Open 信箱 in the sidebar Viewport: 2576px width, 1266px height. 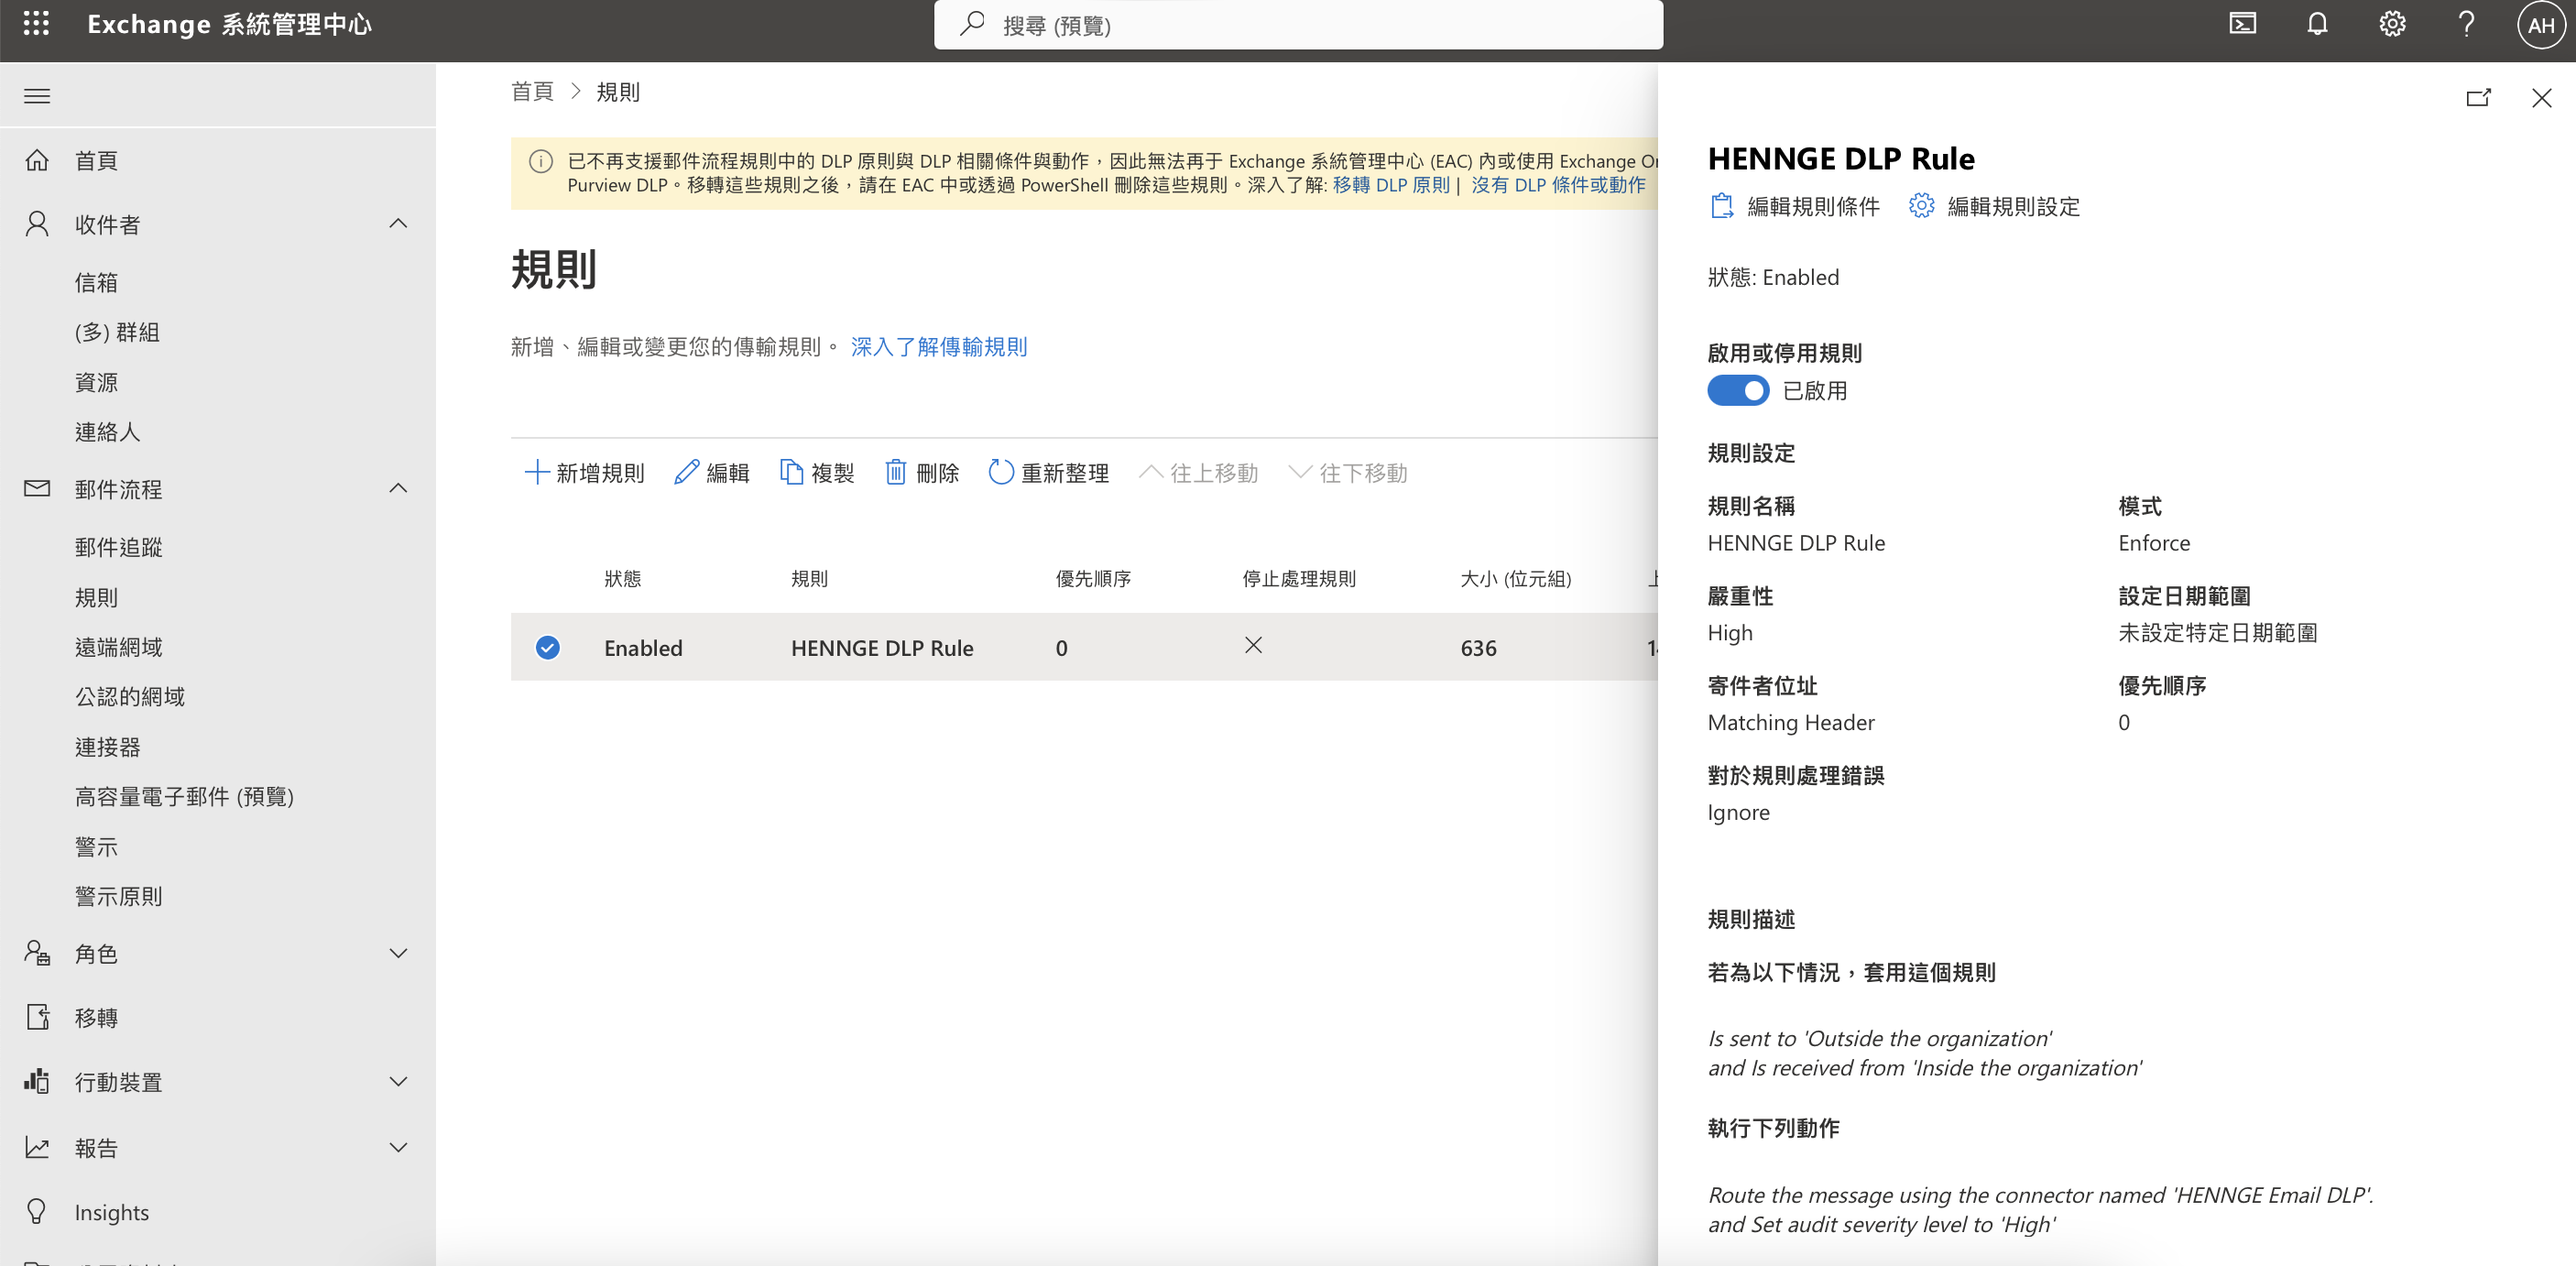(x=96, y=283)
